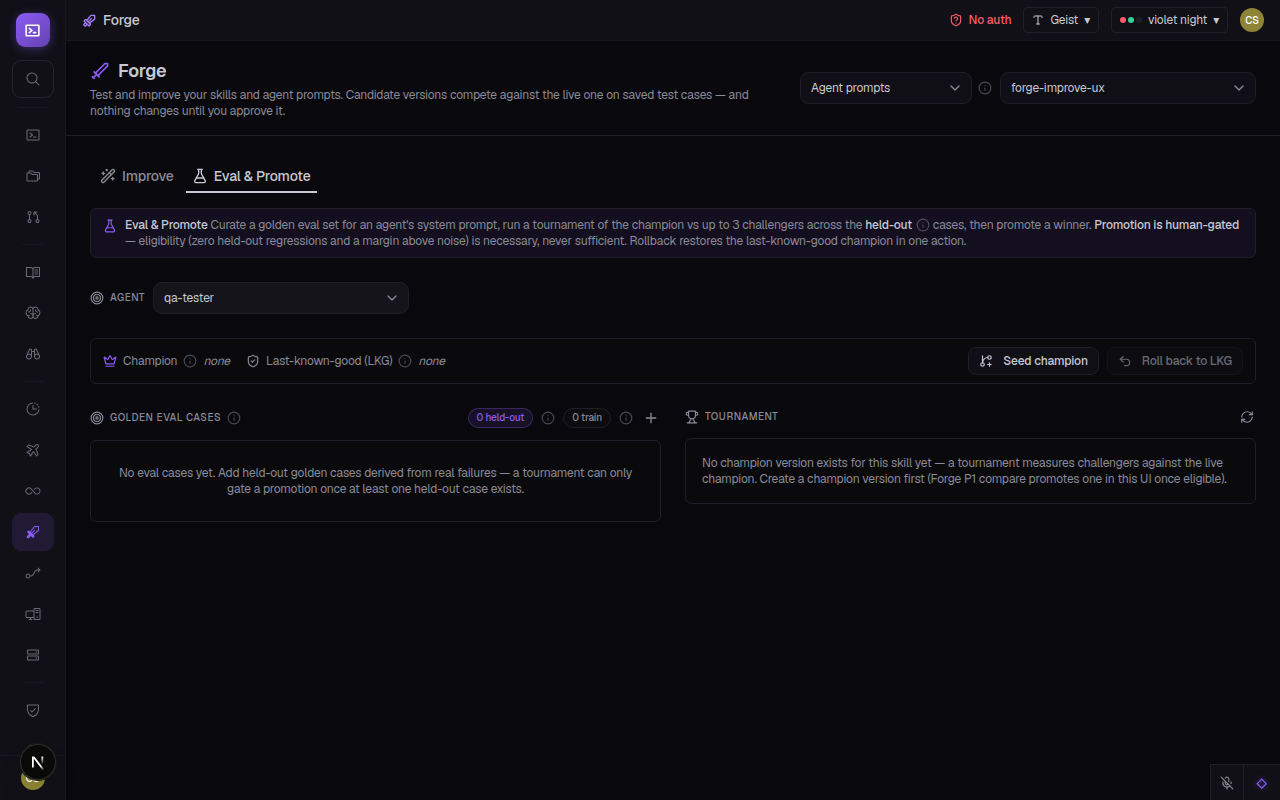Image resolution: width=1280 pixels, height=800 pixels.
Task: Open the pull request icon in the sidebar
Action: click(x=33, y=216)
